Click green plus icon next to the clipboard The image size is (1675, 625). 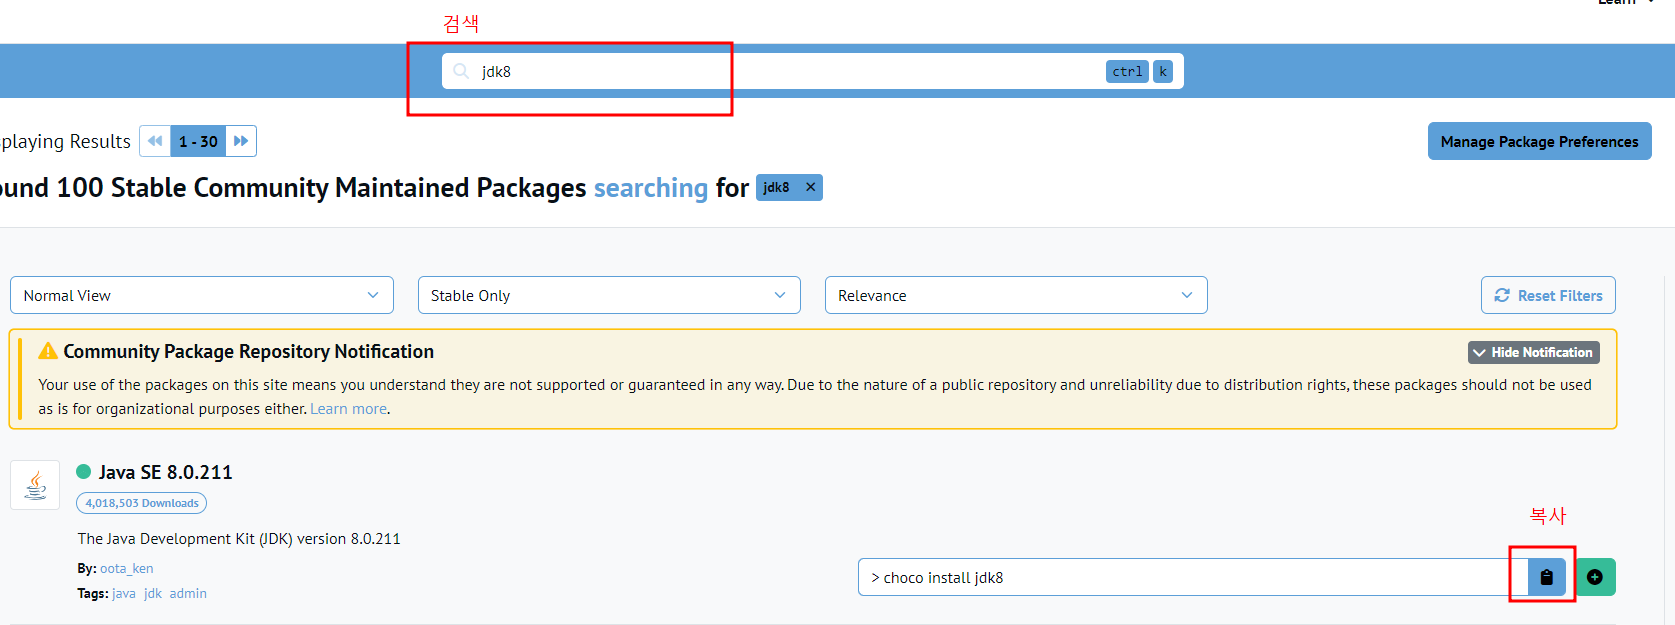[1595, 577]
